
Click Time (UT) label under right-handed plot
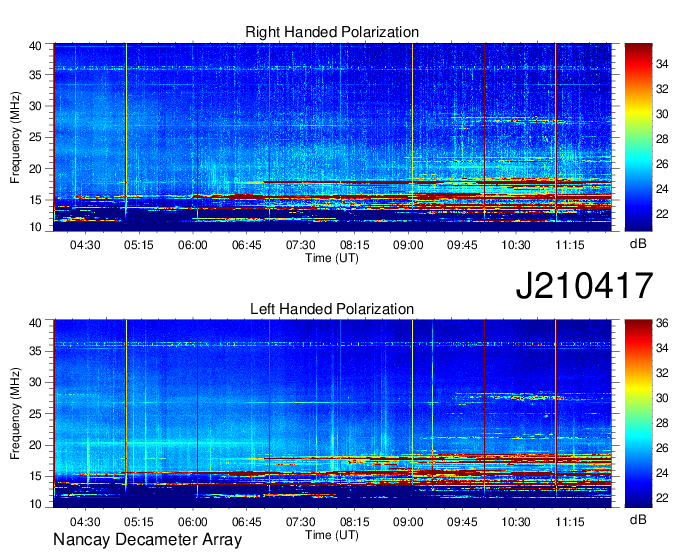pos(332,258)
